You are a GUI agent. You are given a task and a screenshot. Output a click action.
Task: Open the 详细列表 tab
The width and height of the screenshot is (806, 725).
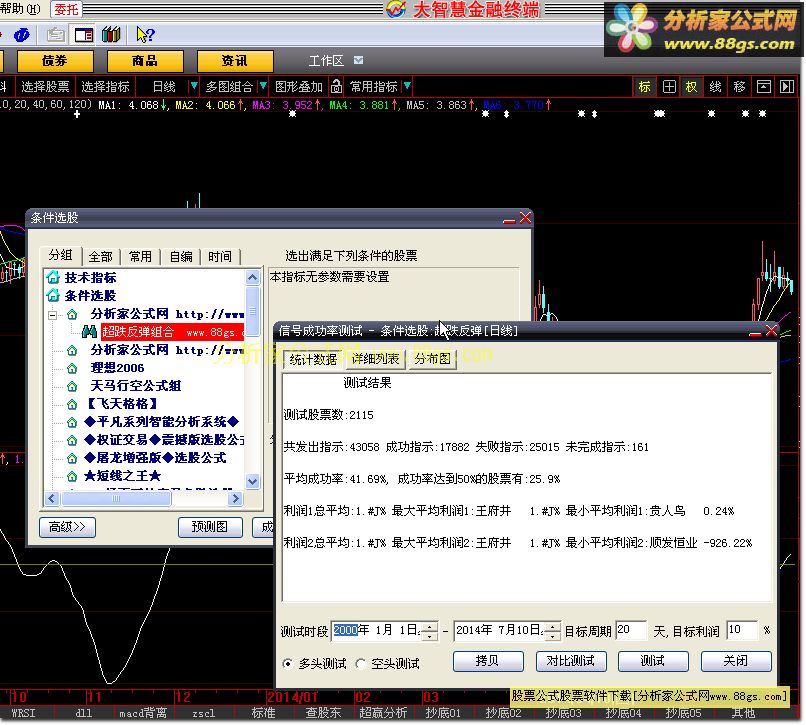(x=375, y=359)
